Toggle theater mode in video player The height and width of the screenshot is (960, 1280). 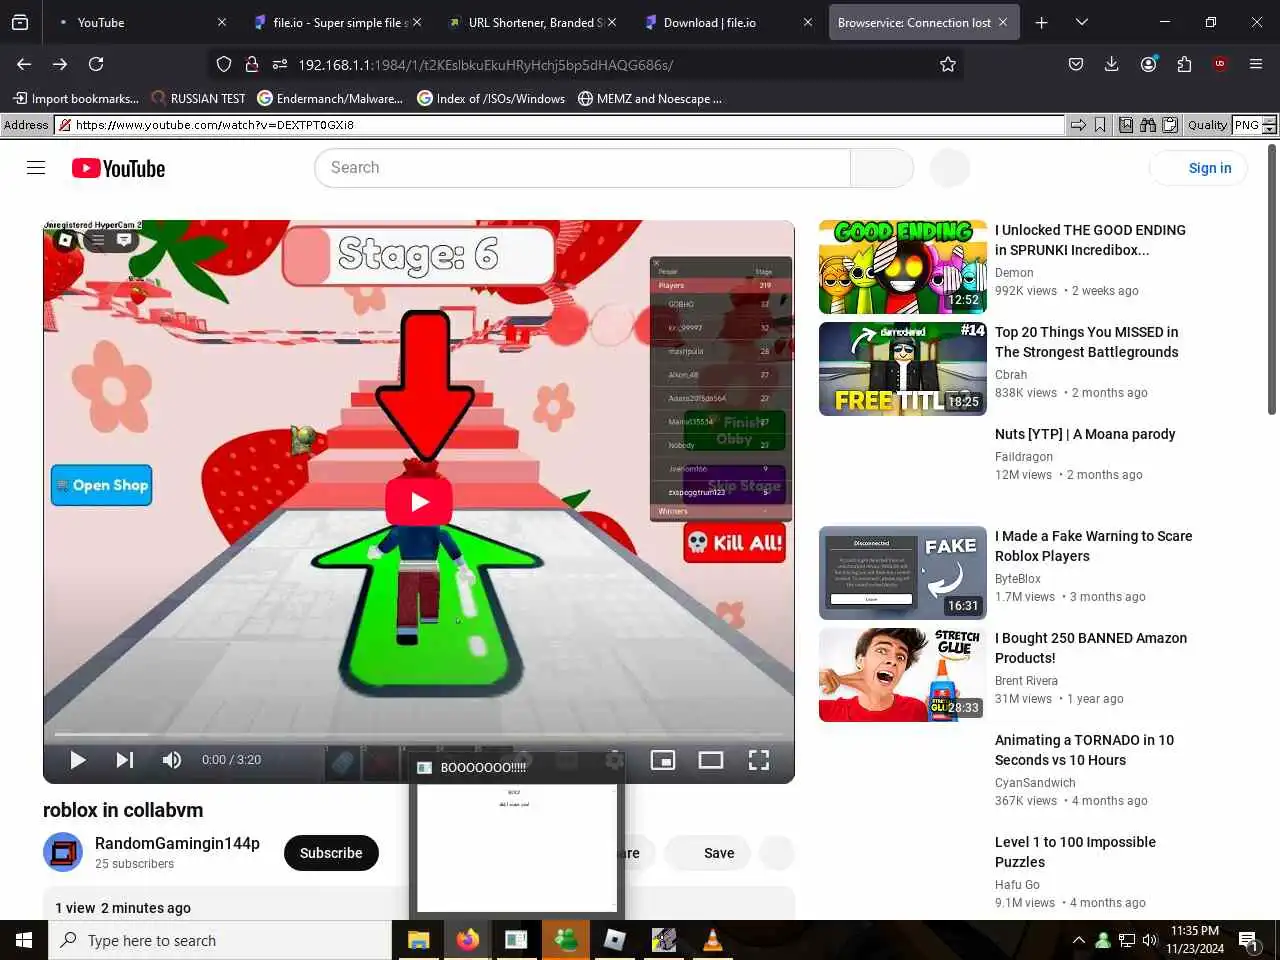(x=711, y=760)
